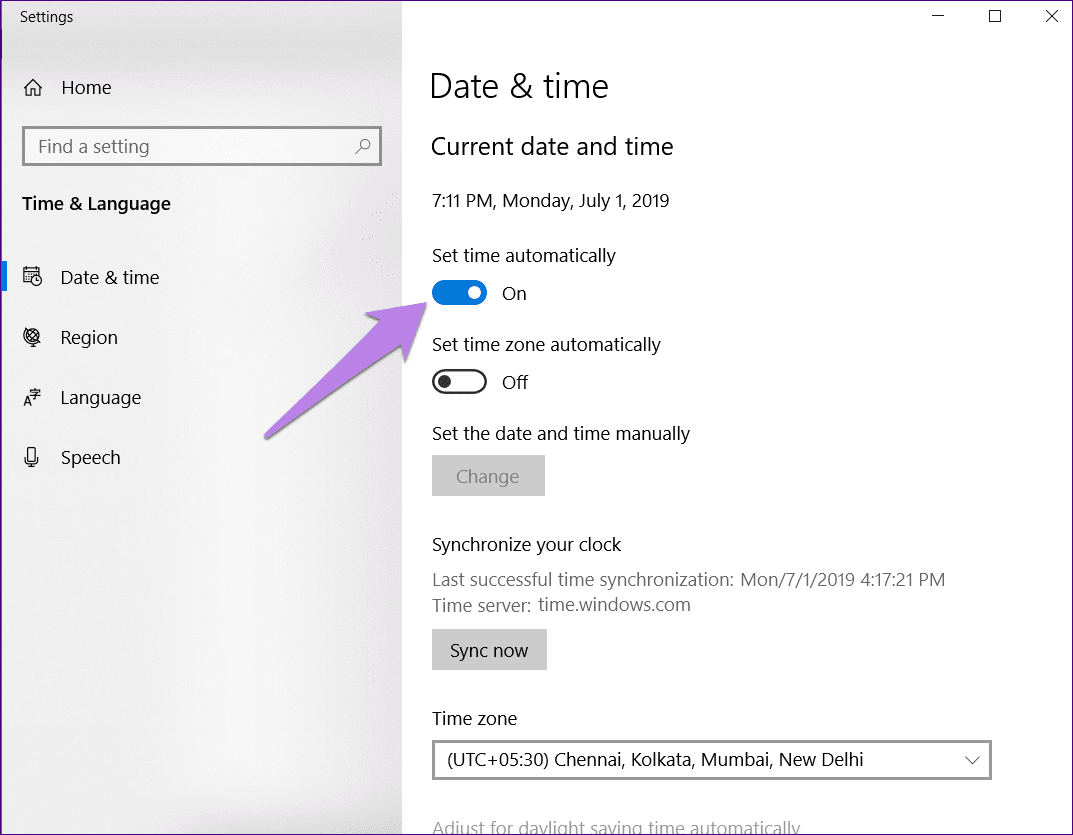This screenshot has width=1073, height=835.
Task: Maximize the Settings window
Action: 995,16
